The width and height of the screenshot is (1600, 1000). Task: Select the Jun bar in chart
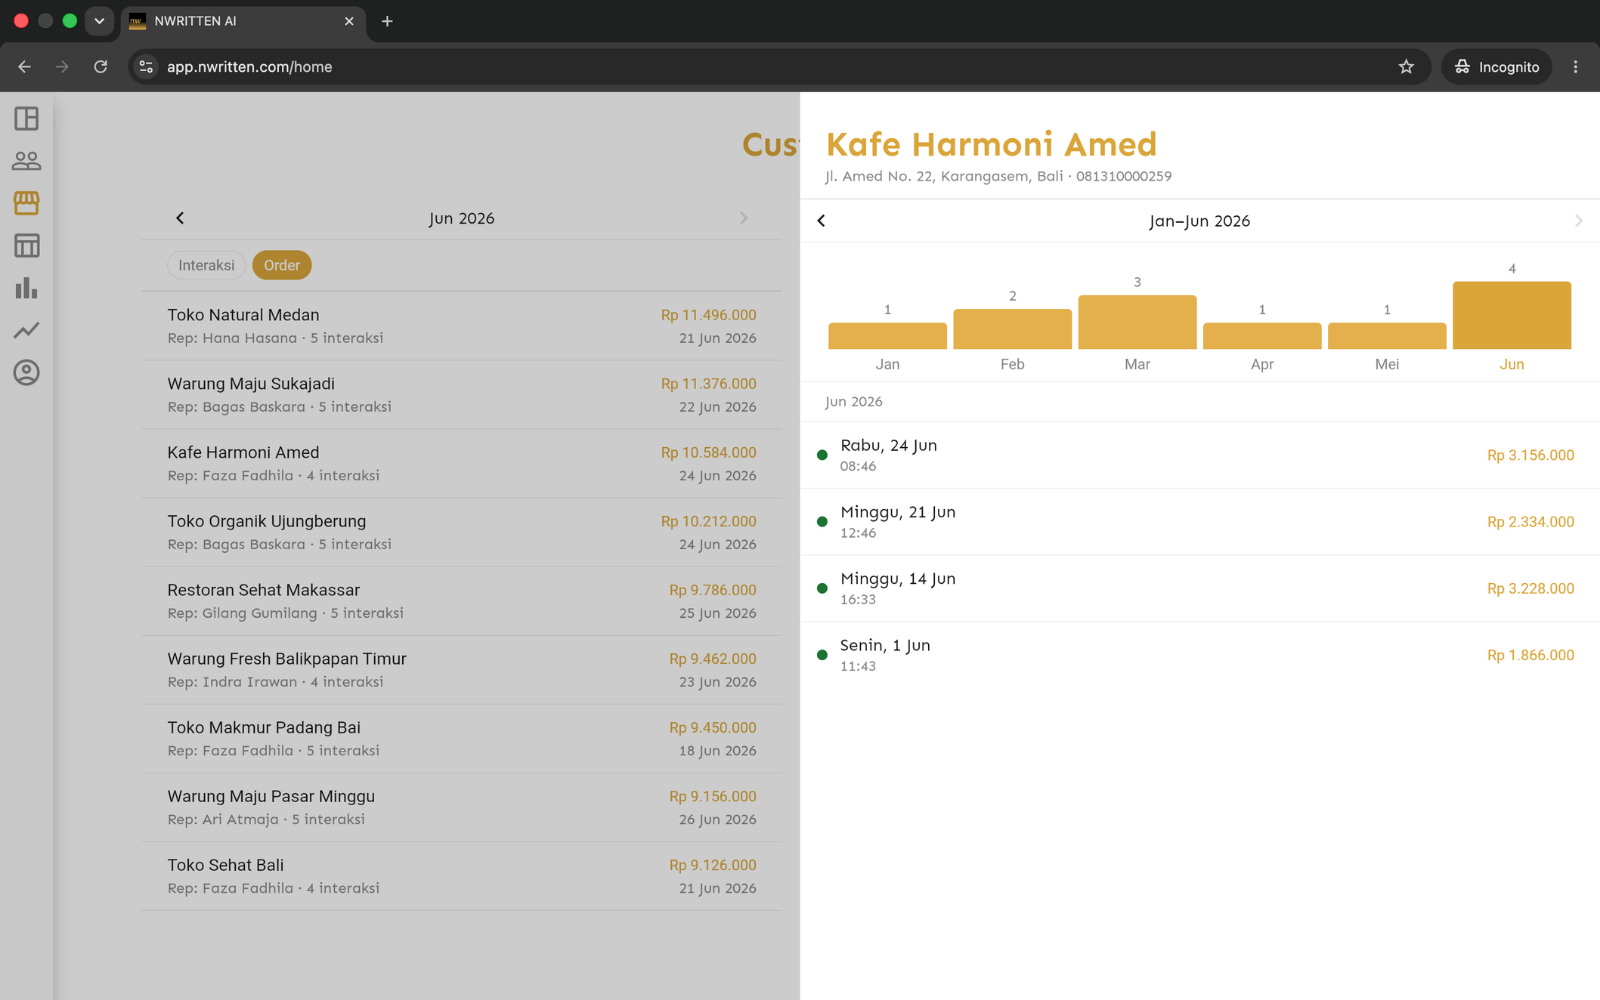click(1512, 315)
